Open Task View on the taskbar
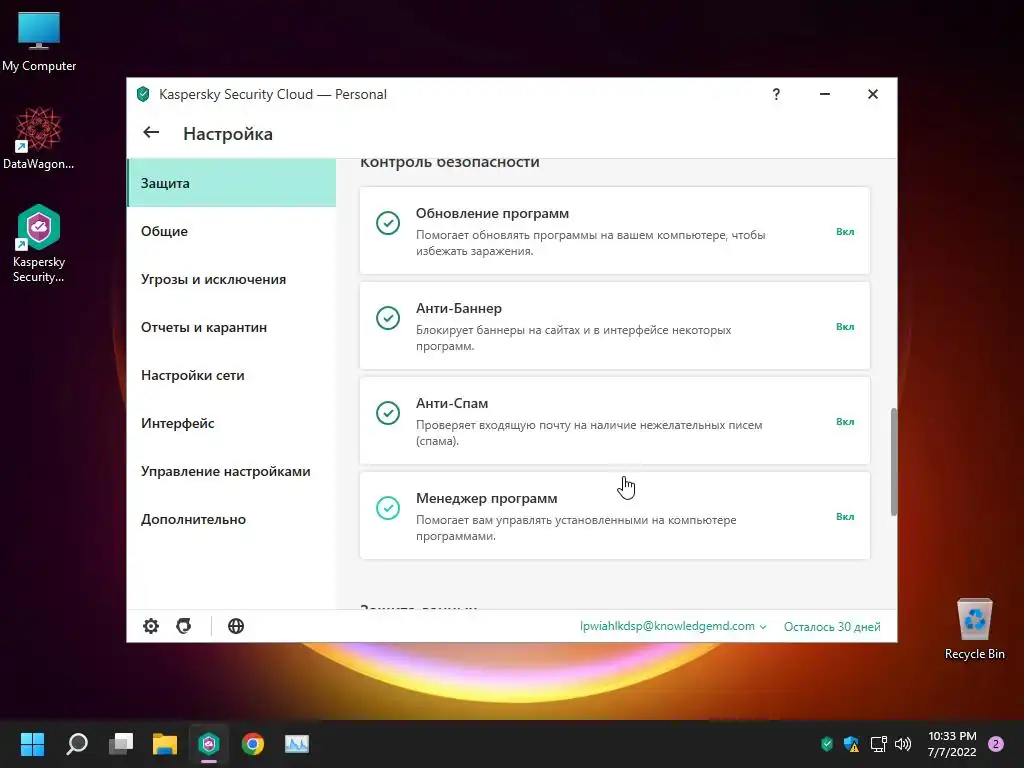1024x768 pixels. pos(121,743)
